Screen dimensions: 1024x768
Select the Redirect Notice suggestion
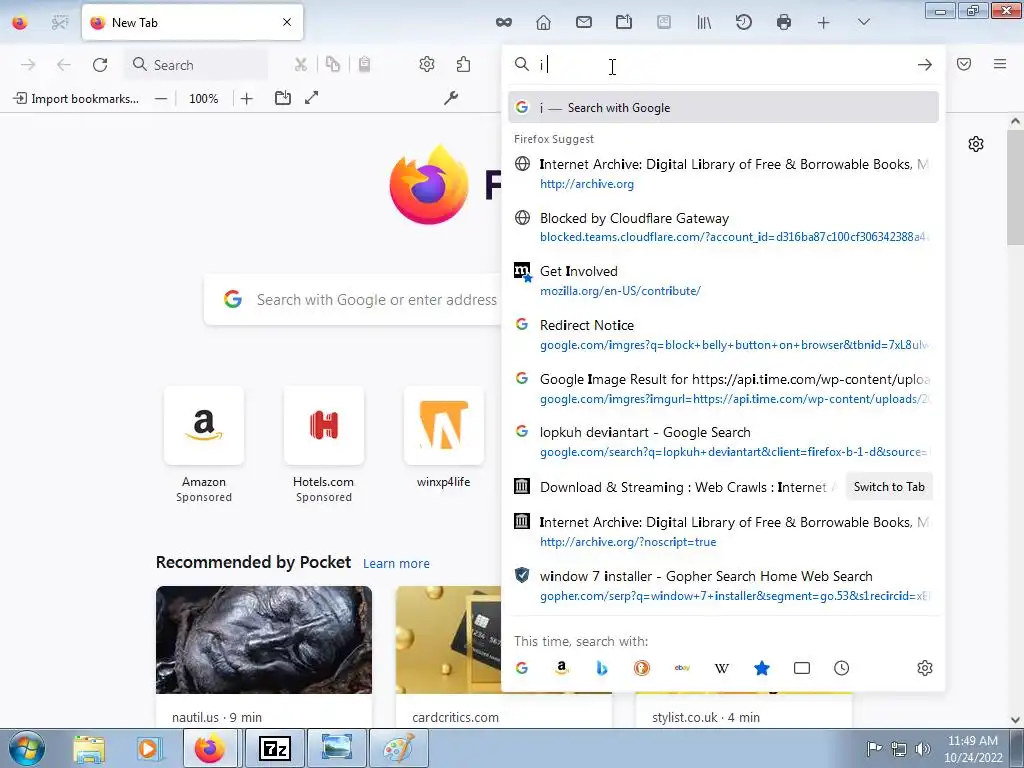[x=723, y=334]
